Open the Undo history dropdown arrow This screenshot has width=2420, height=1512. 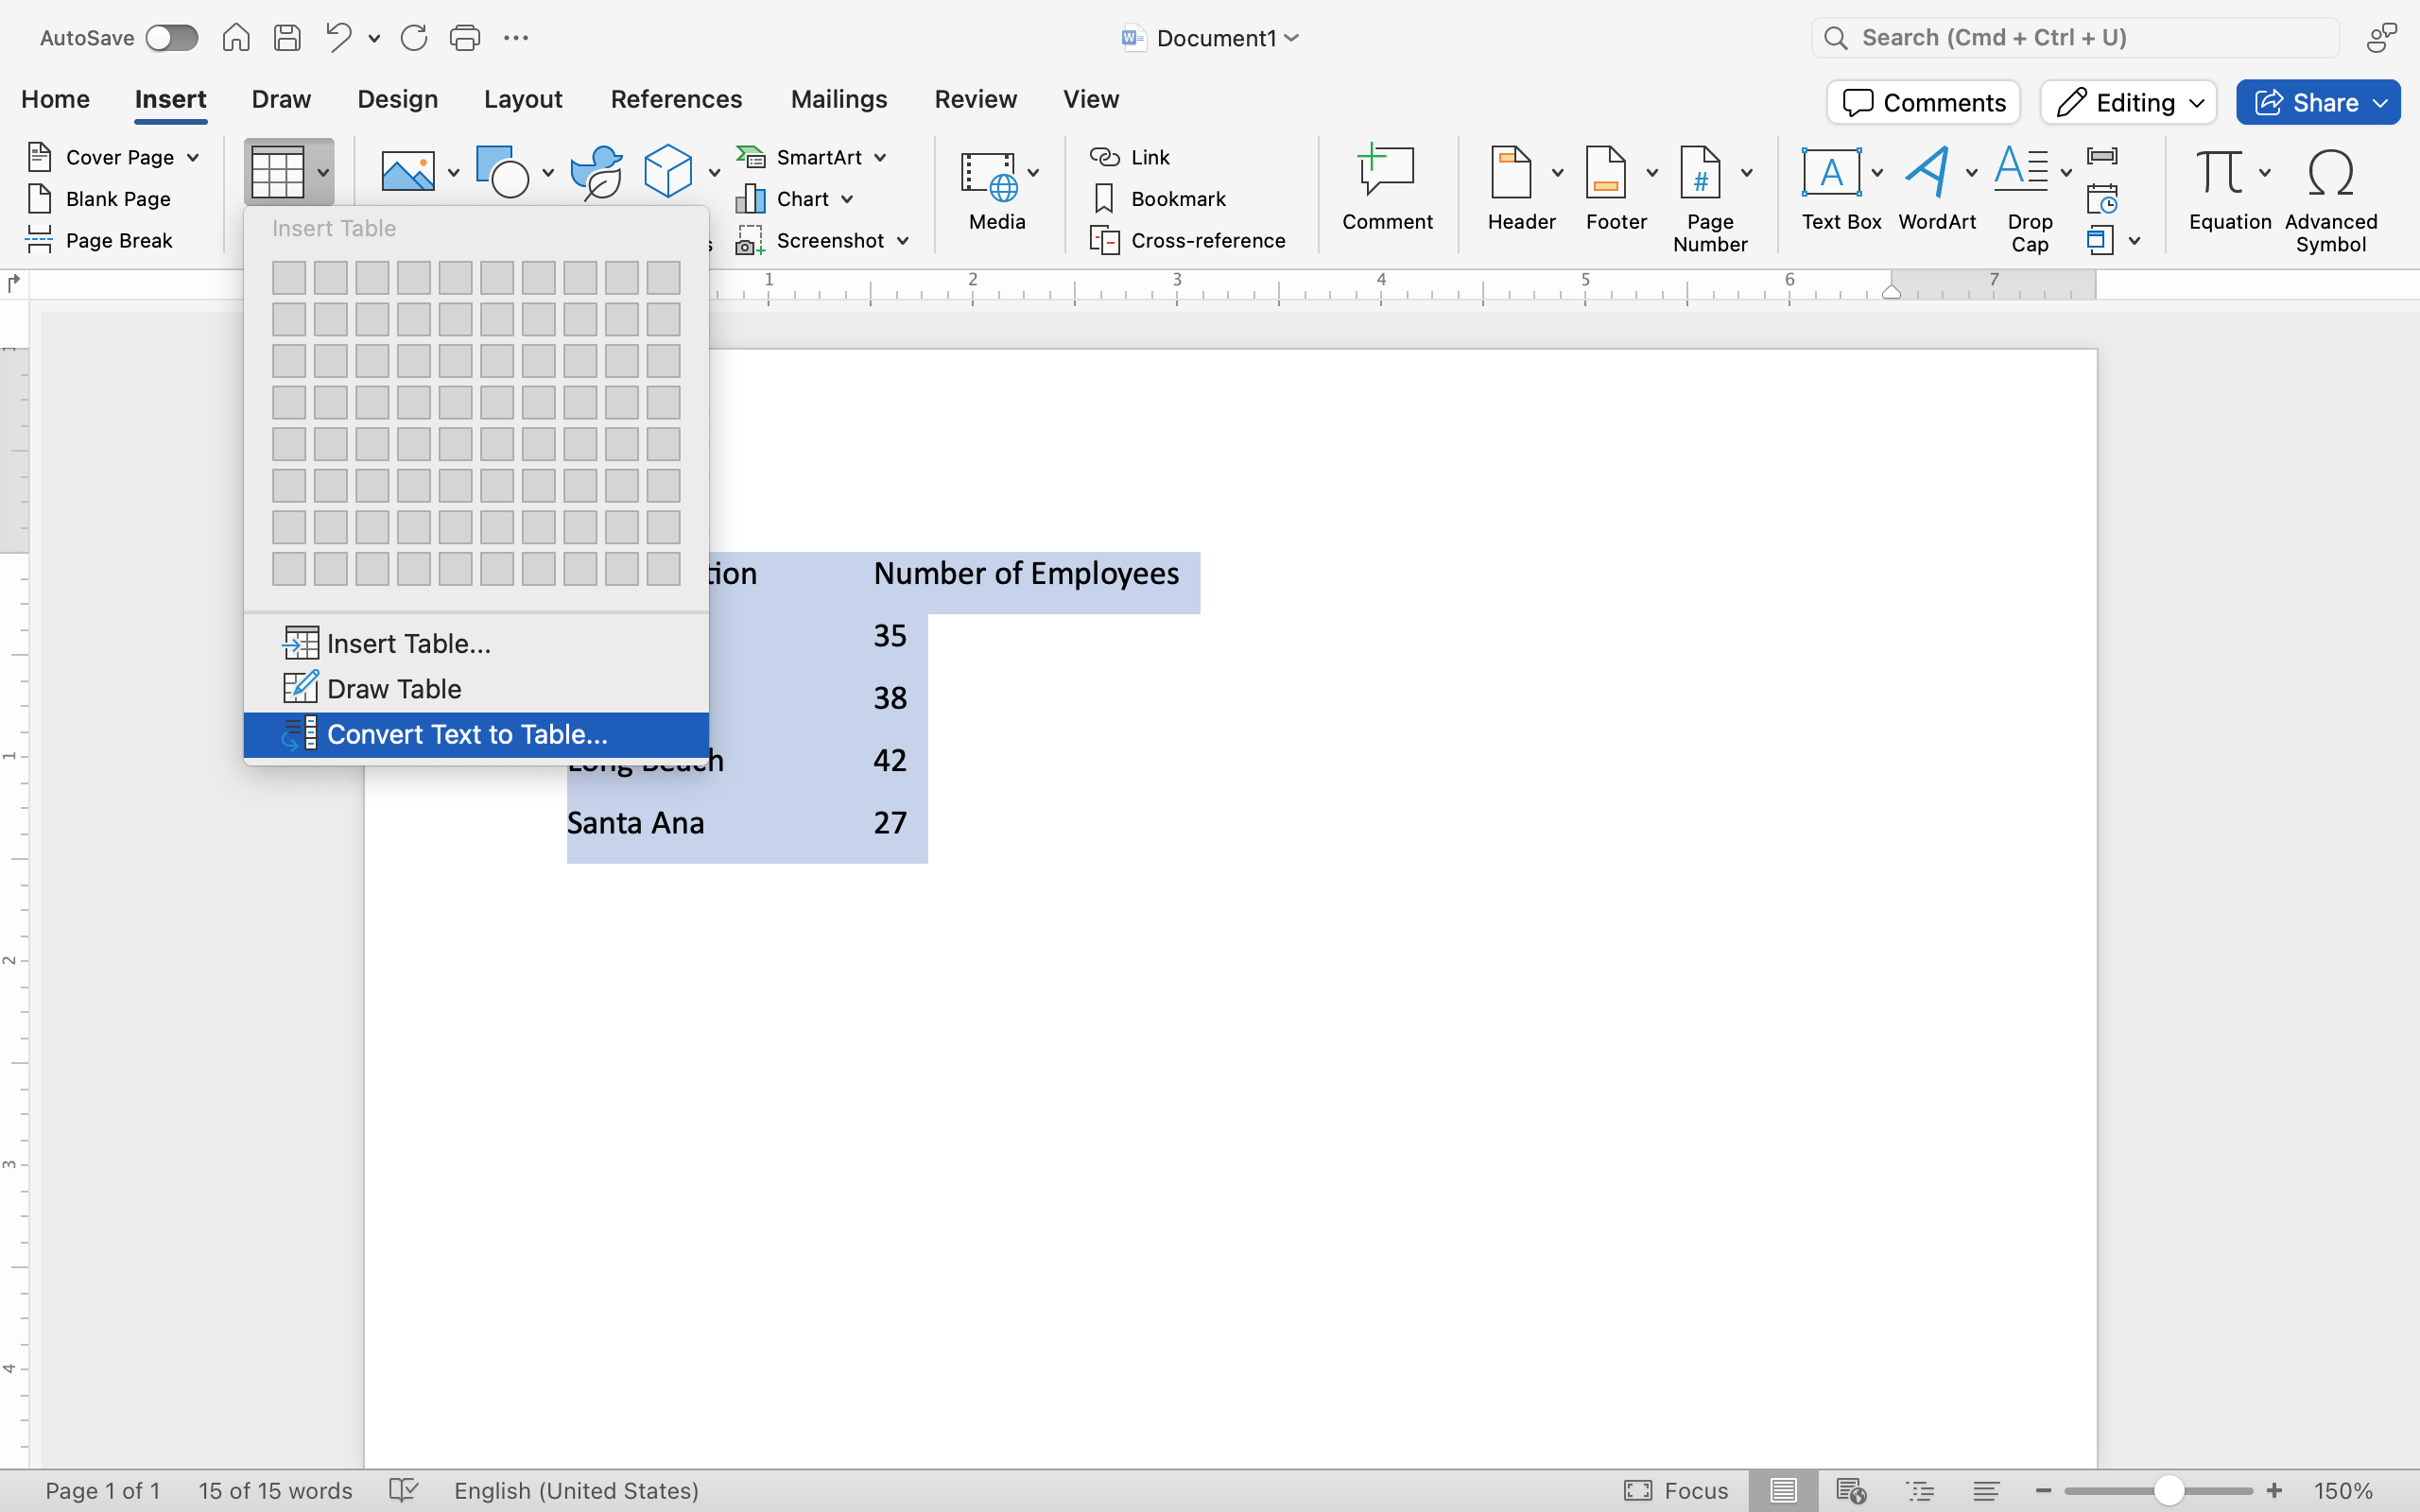pyautogui.click(x=374, y=39)
